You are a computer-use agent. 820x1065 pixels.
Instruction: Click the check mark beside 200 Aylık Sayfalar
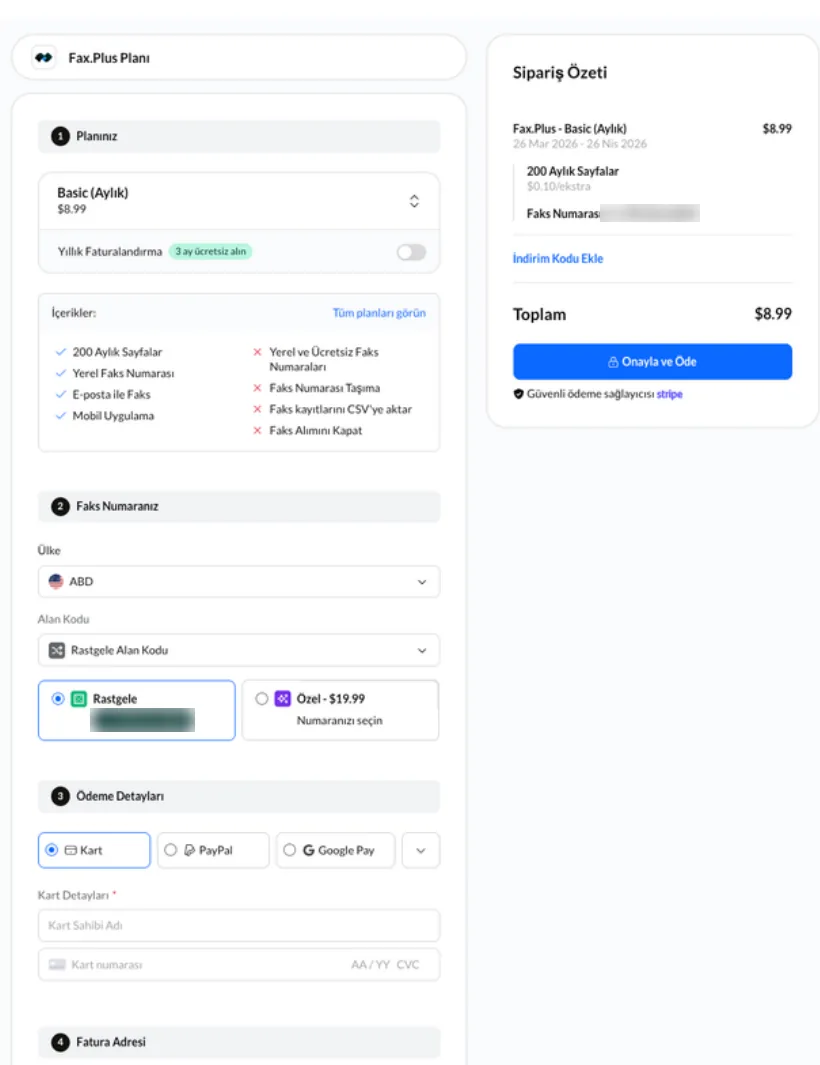click(x=60, y=352)
